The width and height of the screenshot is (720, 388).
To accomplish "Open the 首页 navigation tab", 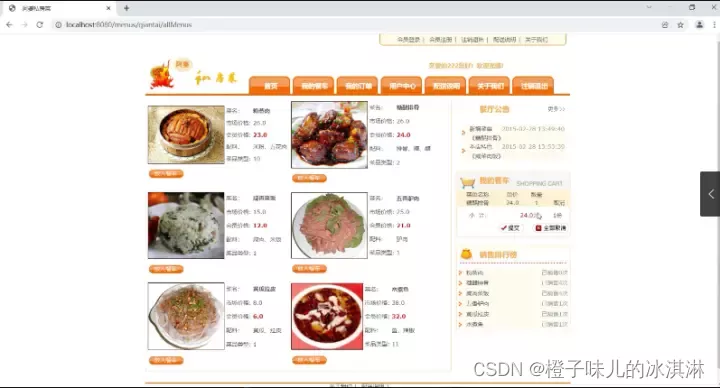I will point(270,86).
